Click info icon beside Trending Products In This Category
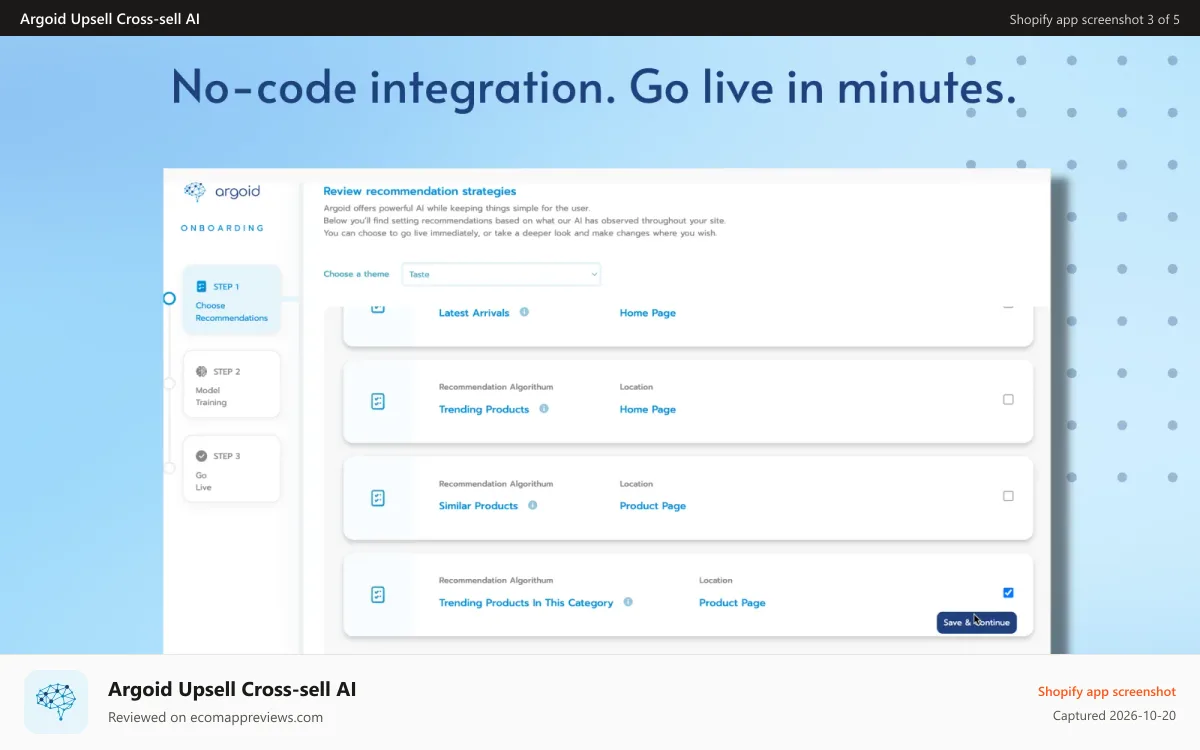1200x750 pixels. click(x=628, y=602)
